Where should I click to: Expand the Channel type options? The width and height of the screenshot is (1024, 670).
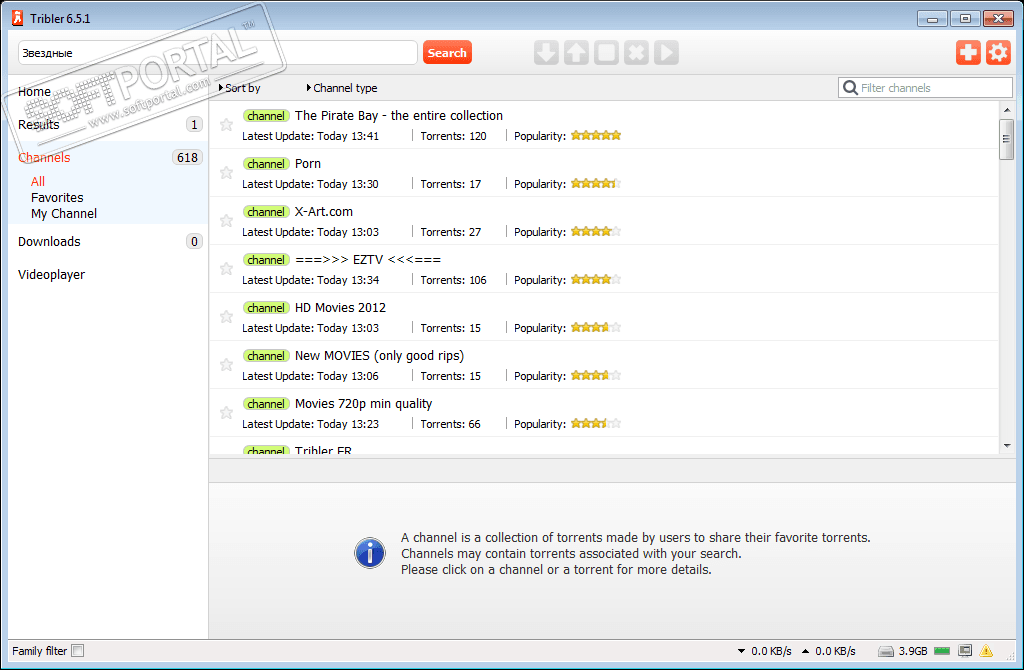(x=342, y=88)
